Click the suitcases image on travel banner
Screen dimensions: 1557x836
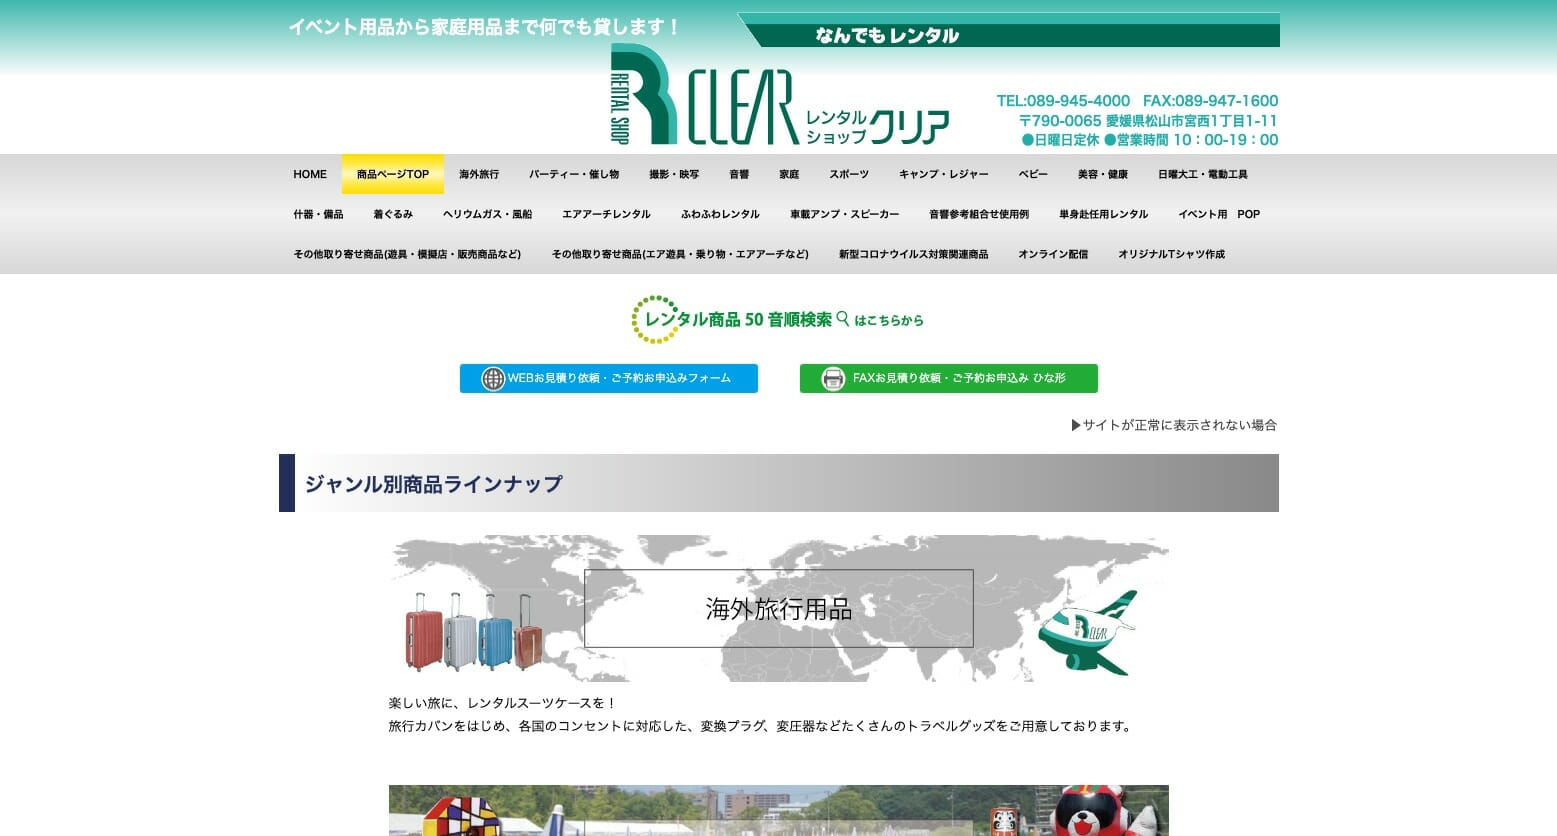coord(474,631)
